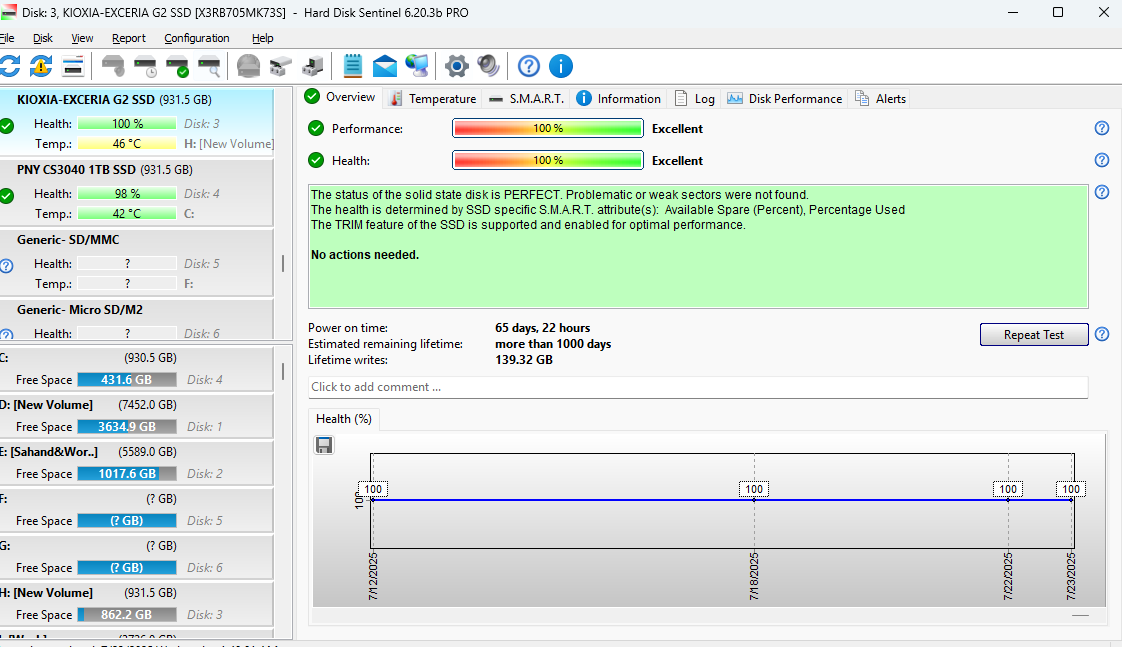Click the unknown status icon for Generic- SD/MMC
Screen dimensions: 1122x647
[x=6, y=266]
